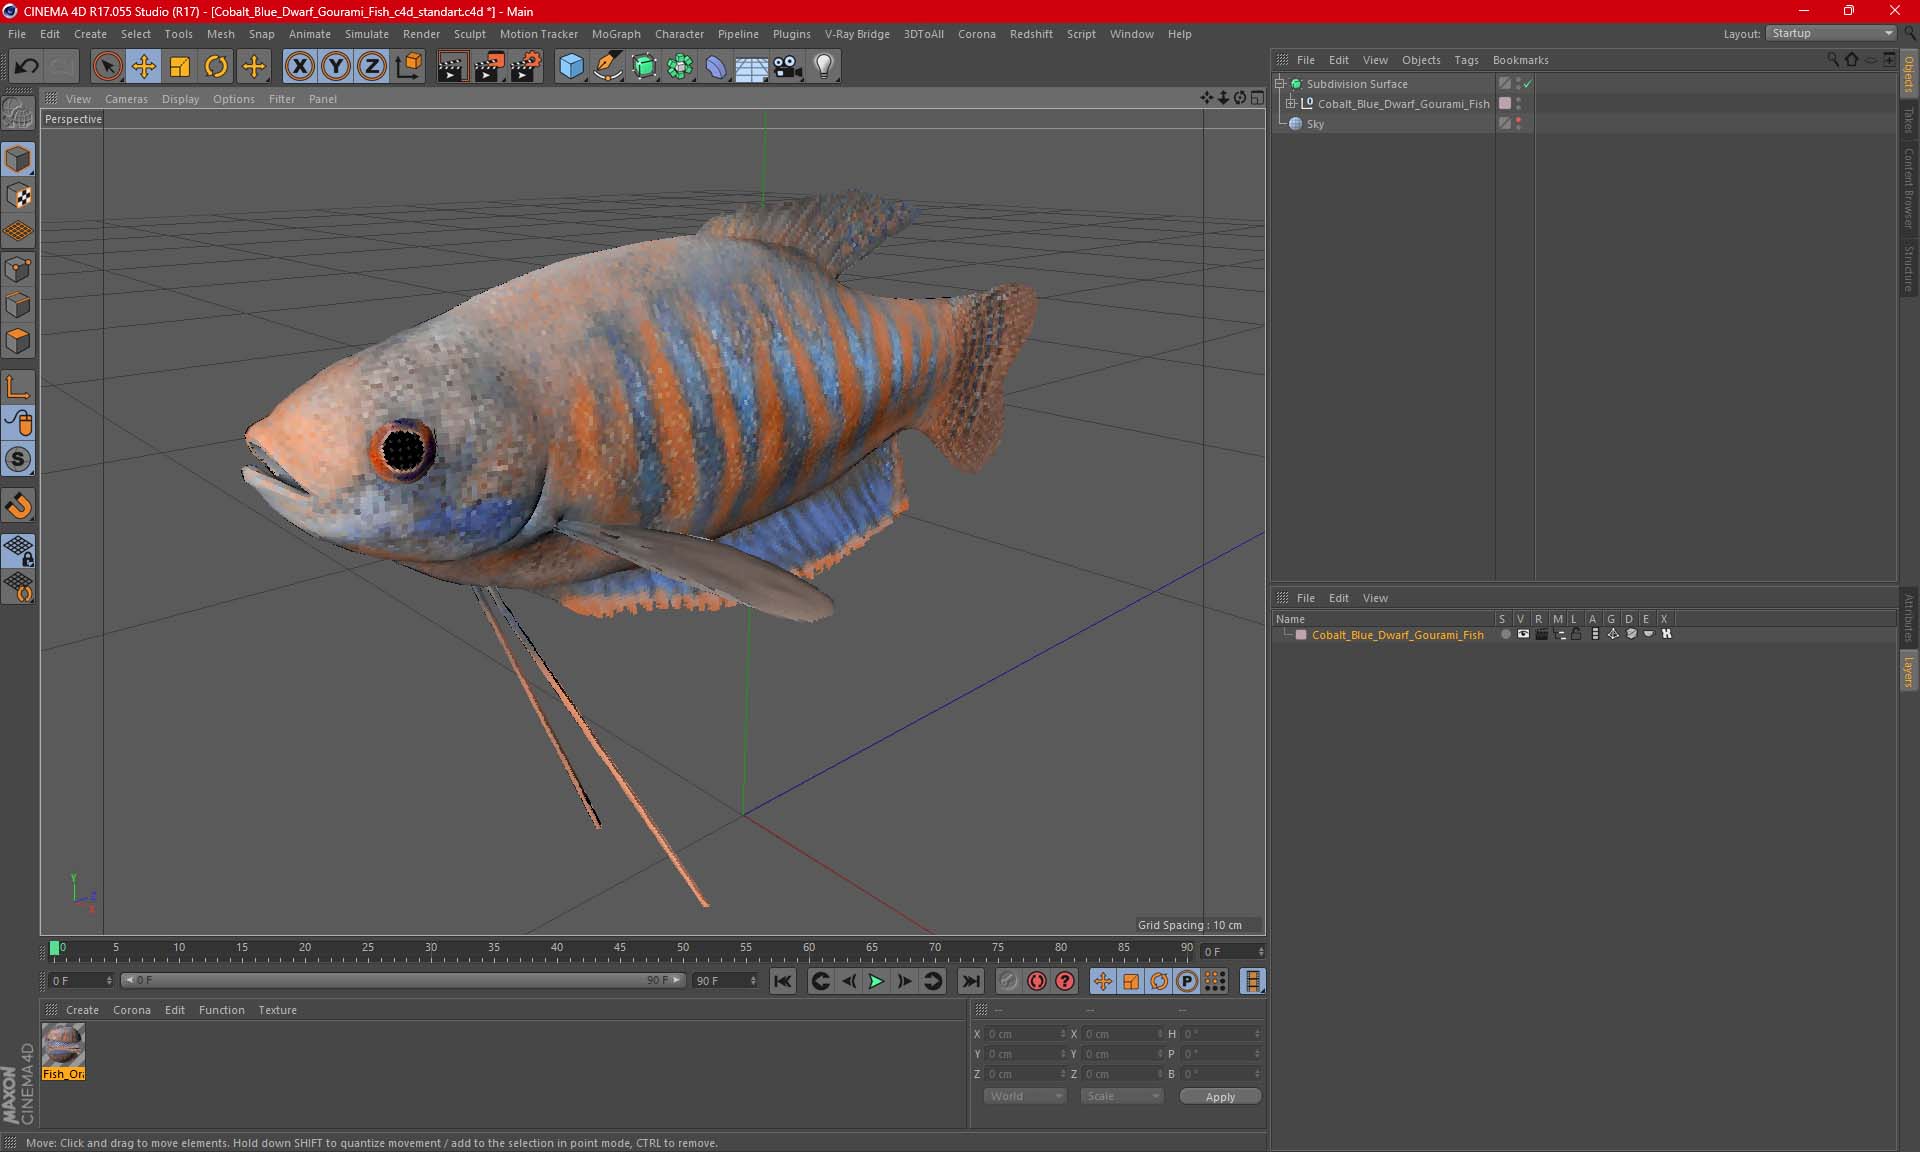Open the MoGraph menu

point(616,34)
